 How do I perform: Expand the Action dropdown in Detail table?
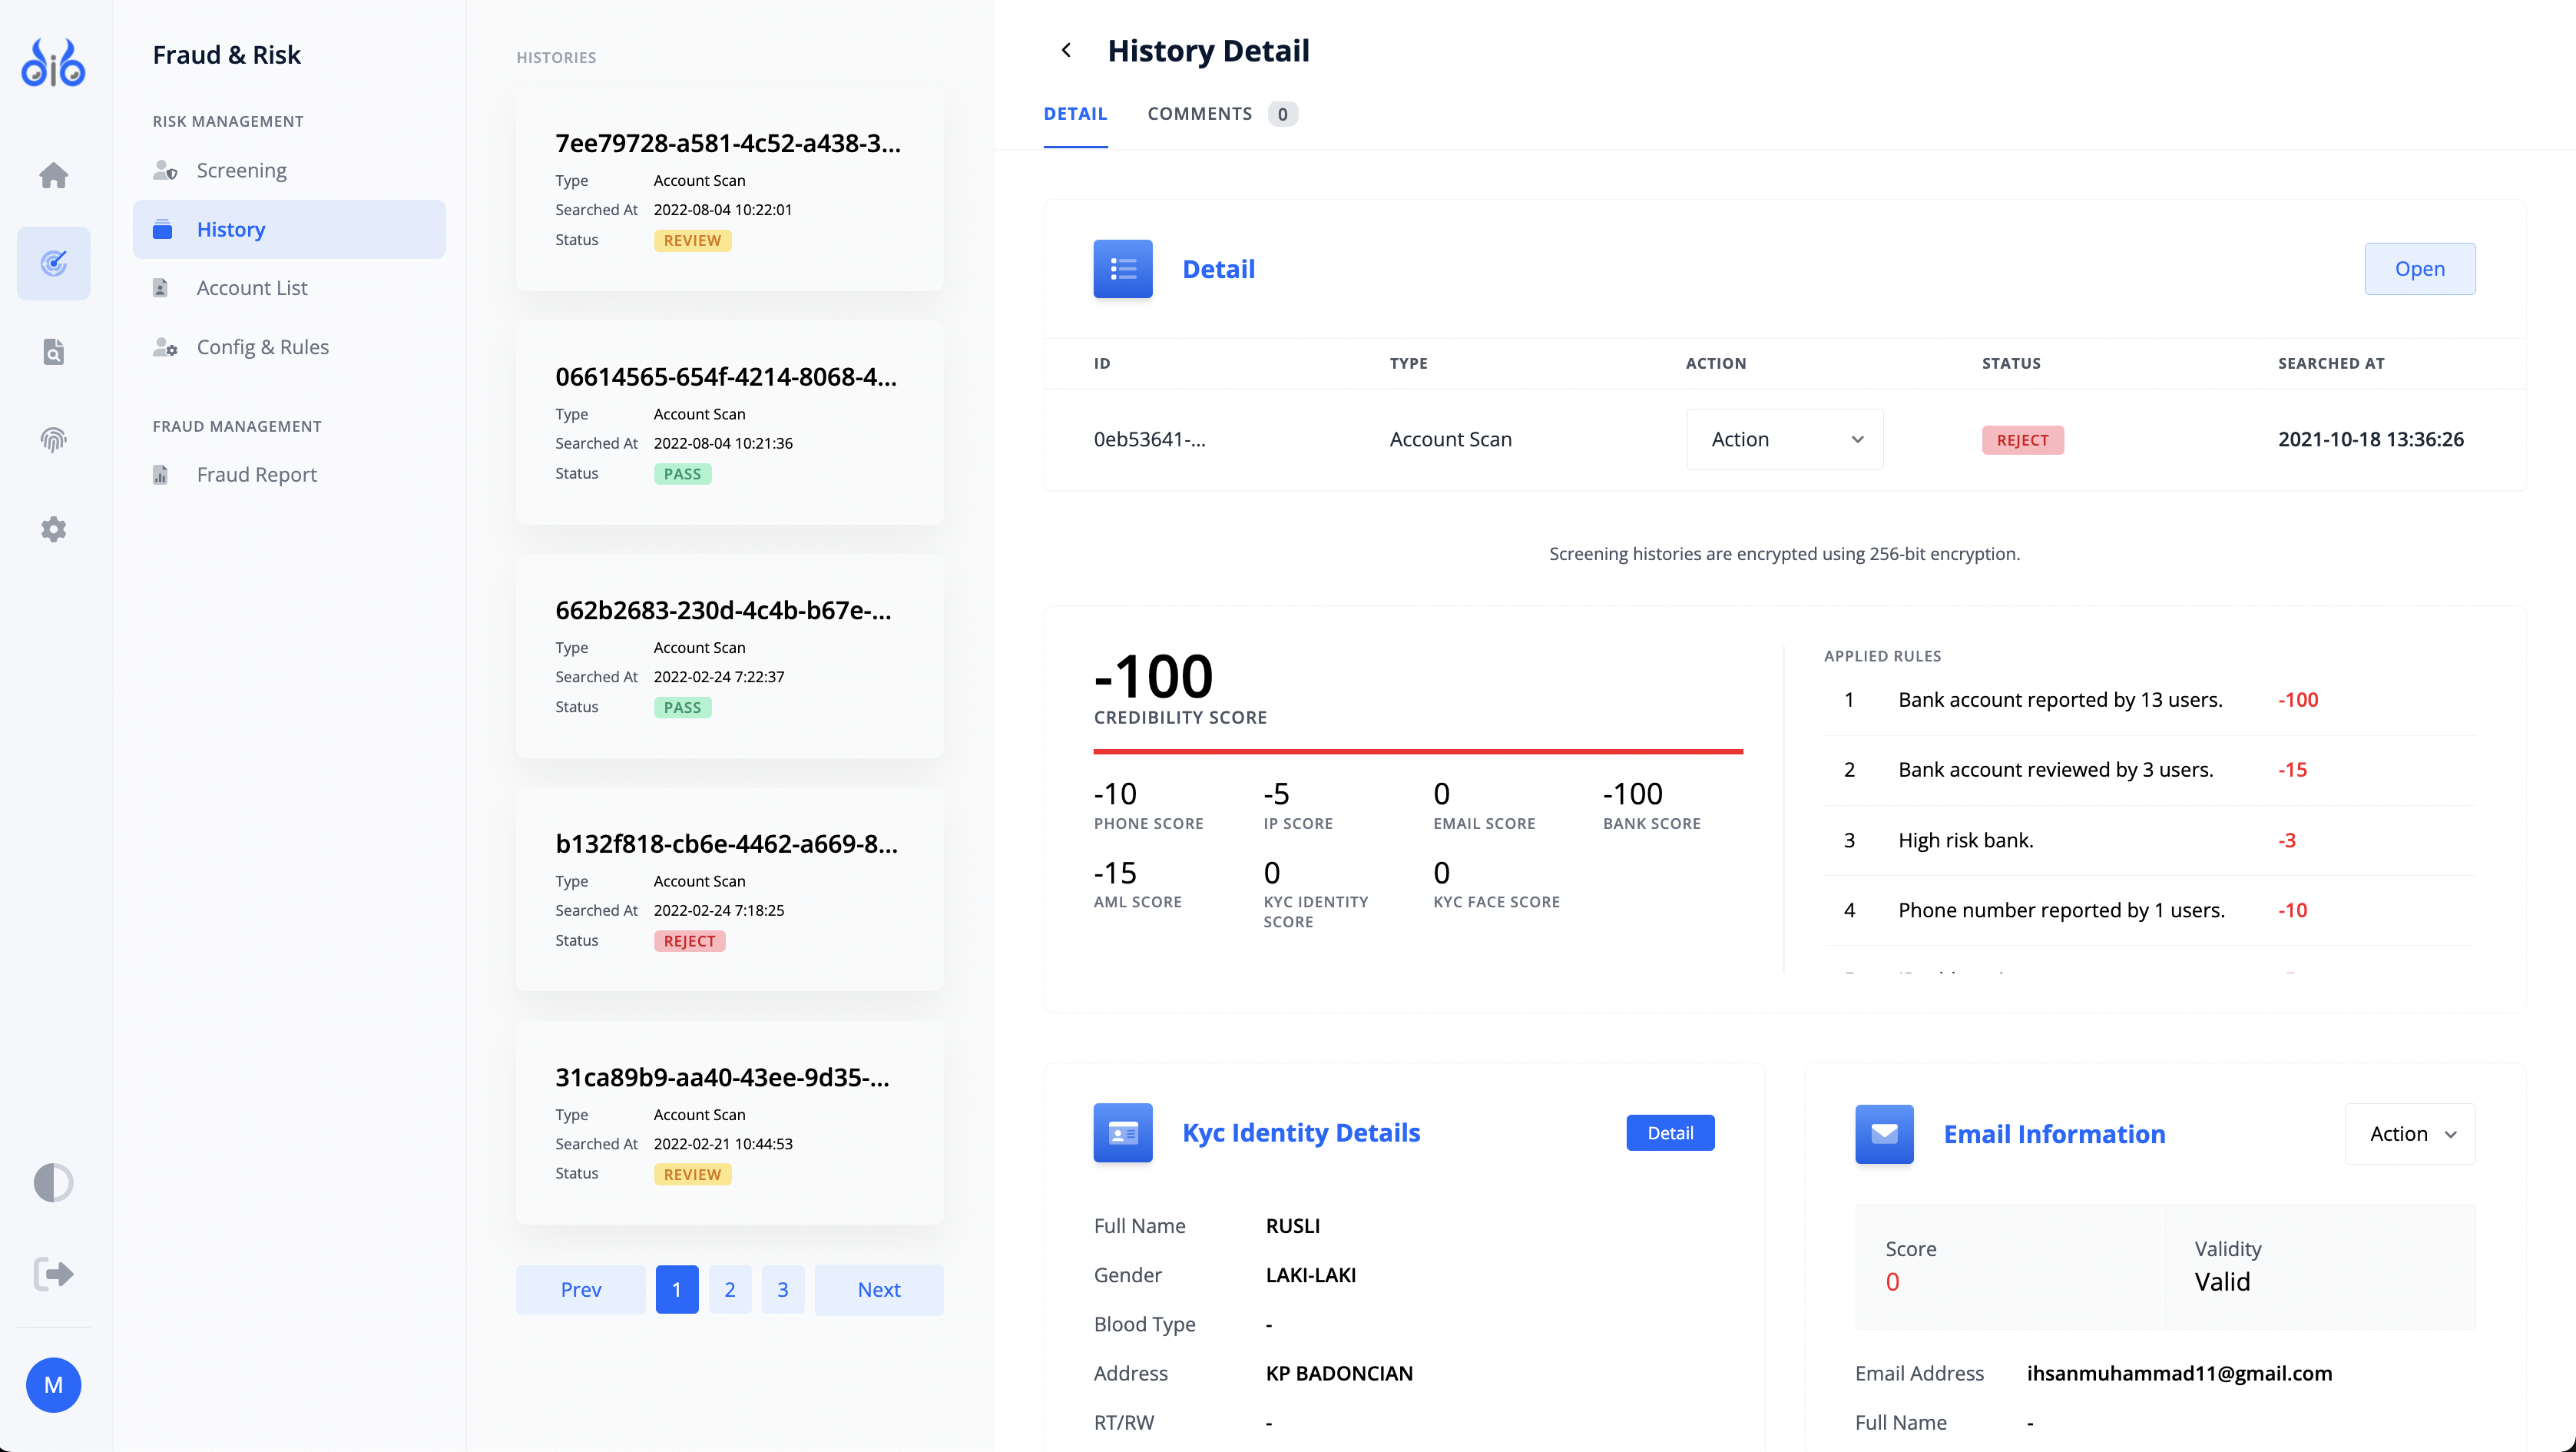(1783, 439)
